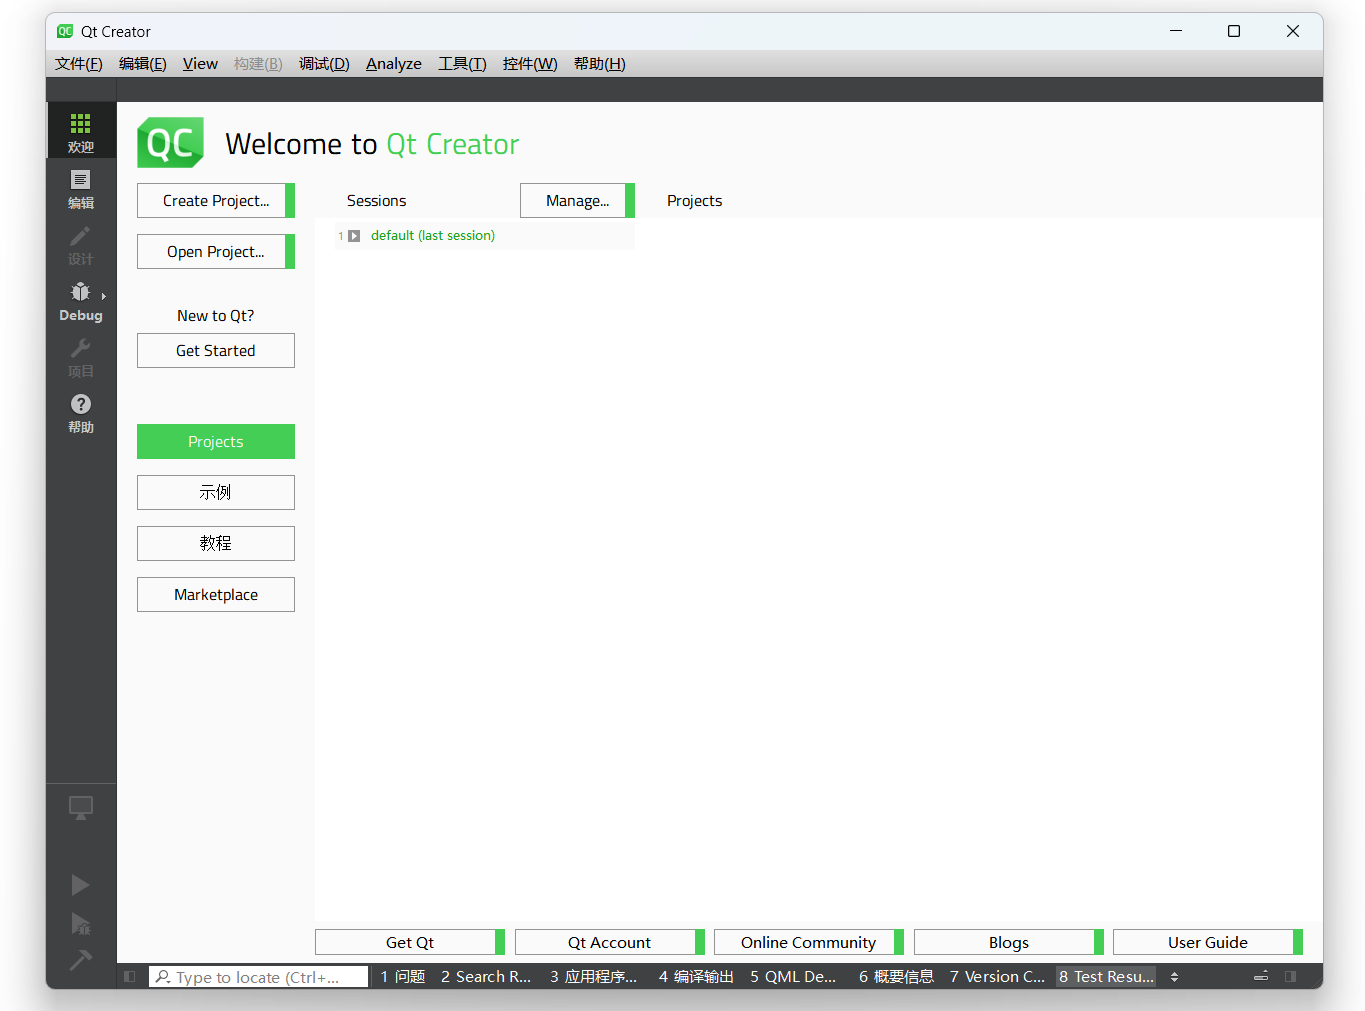This screenshot has width=1365, height=1011.
Task: Click the Manage... sessions button
Action: coord(578,200)
